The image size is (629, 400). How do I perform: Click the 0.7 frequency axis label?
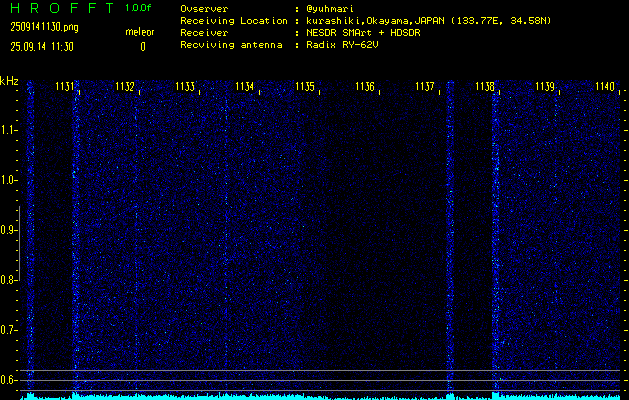(x=8, y=330)
